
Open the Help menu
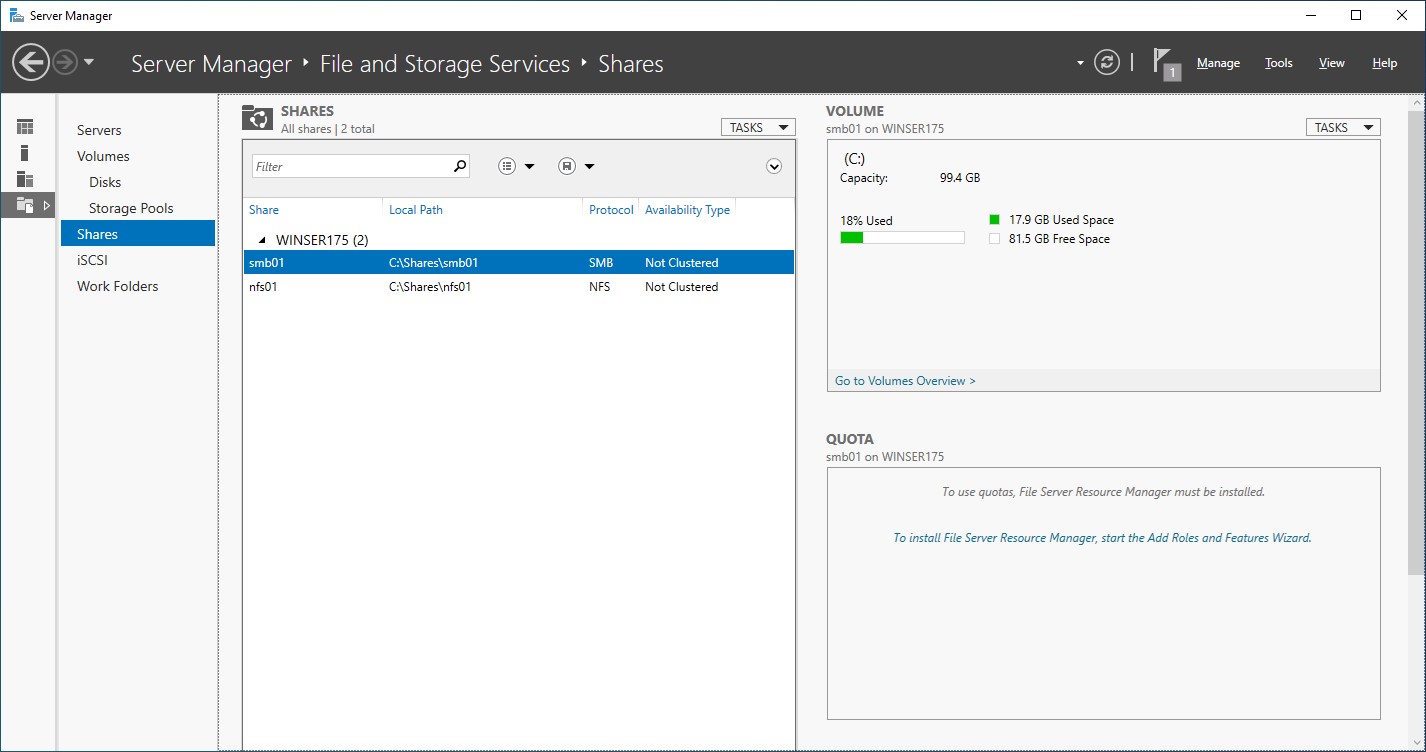point(1385,63)
